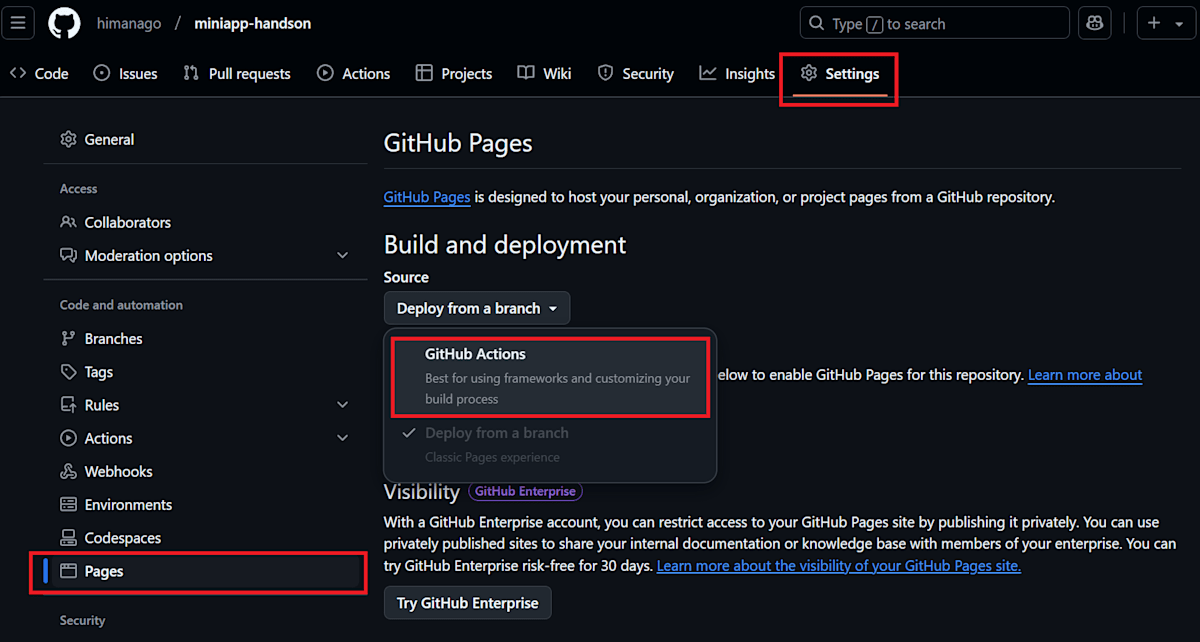Image resolution: width=1200 pixels, height=642 pixels.
Task: Open the hamburger navigation menu
Action: click(x=20, y=23)
